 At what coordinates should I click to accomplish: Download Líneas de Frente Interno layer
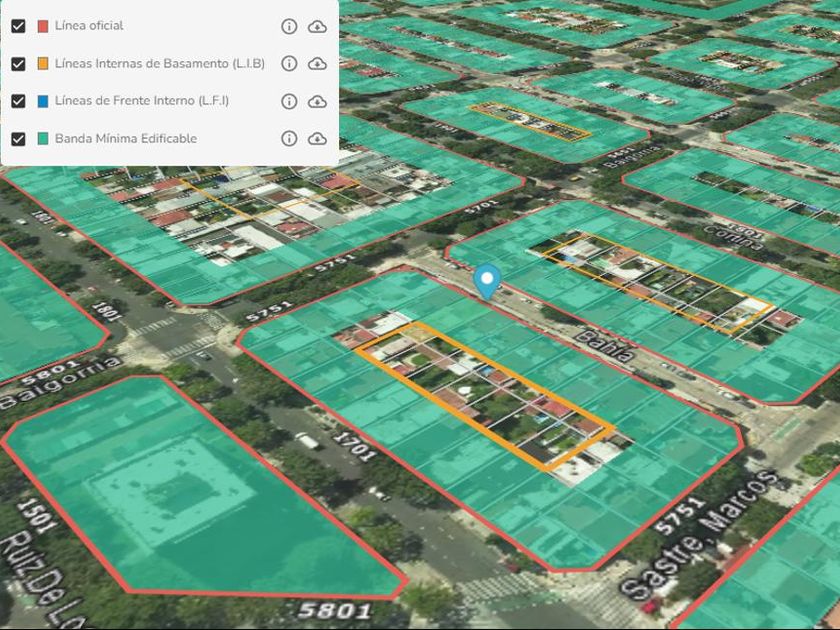[x=317, y=101]
